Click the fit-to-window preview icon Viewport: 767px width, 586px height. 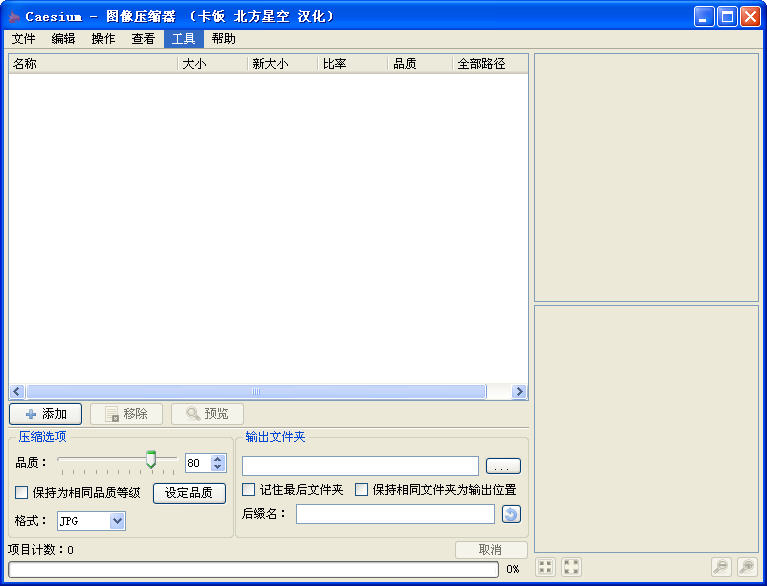(545, 567)
